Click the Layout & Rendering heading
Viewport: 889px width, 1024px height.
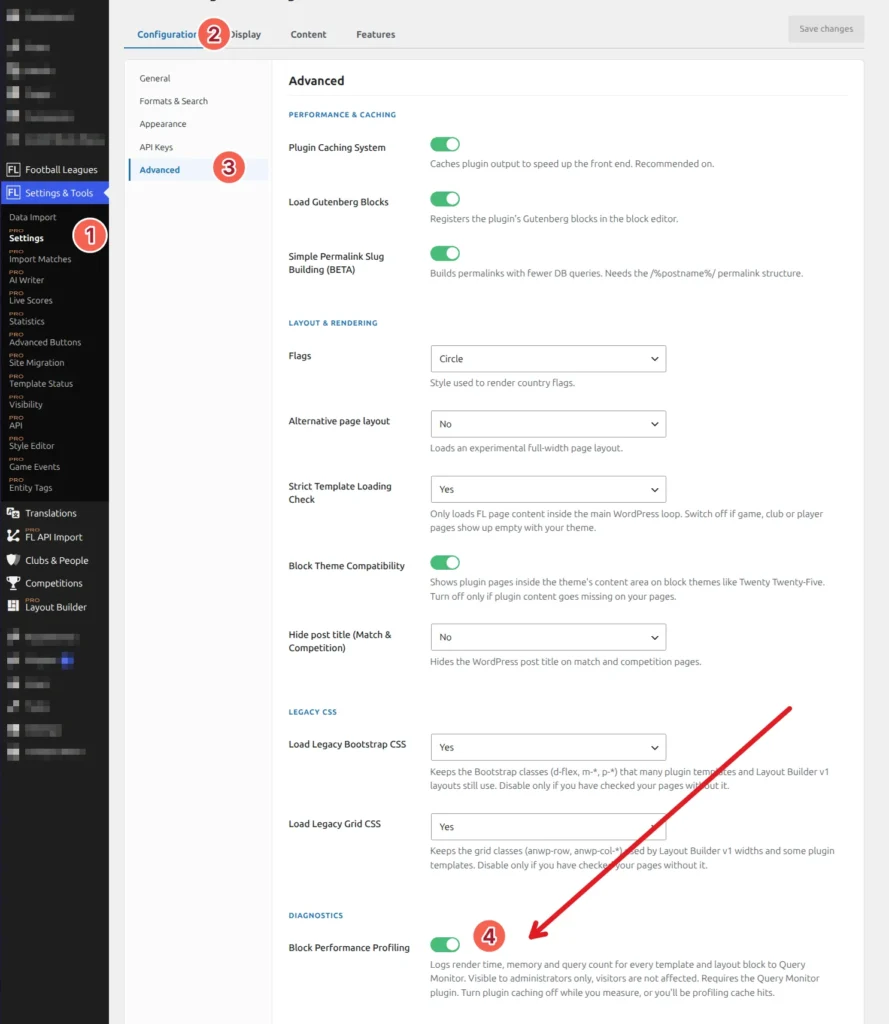(333, 323)
